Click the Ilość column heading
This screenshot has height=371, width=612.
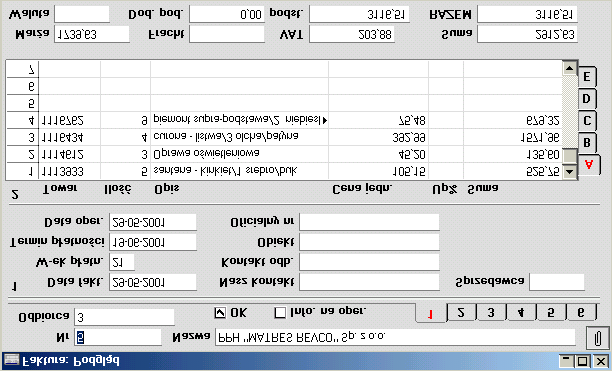coord(118,189)
